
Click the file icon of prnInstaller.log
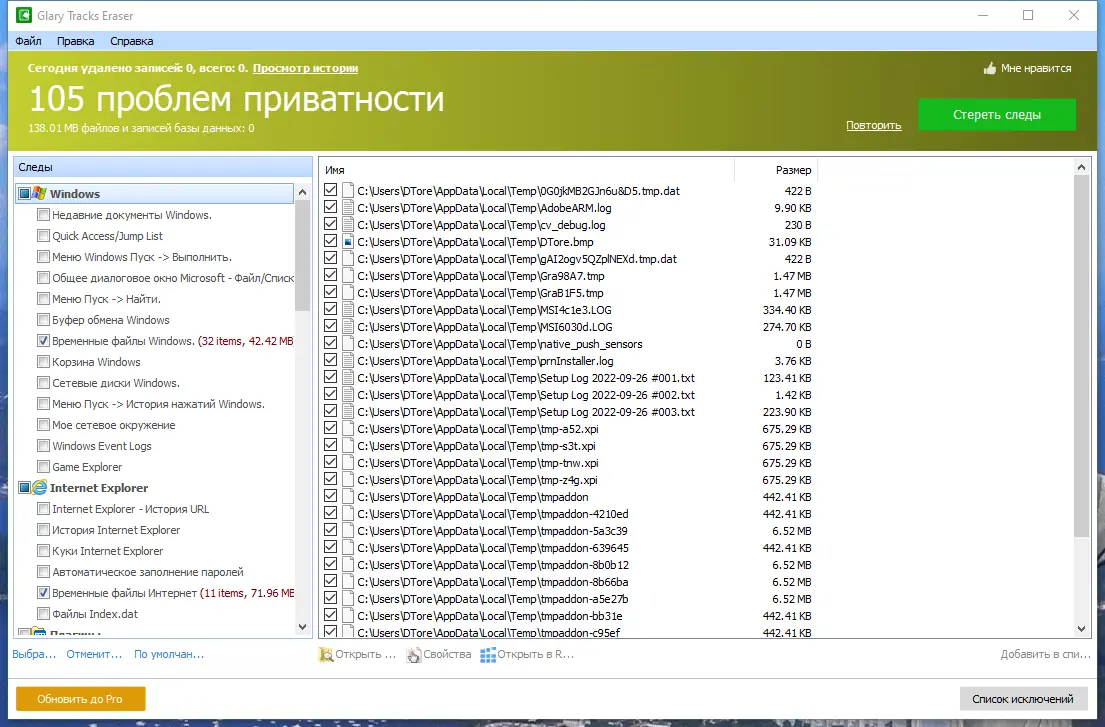(347, 361)
